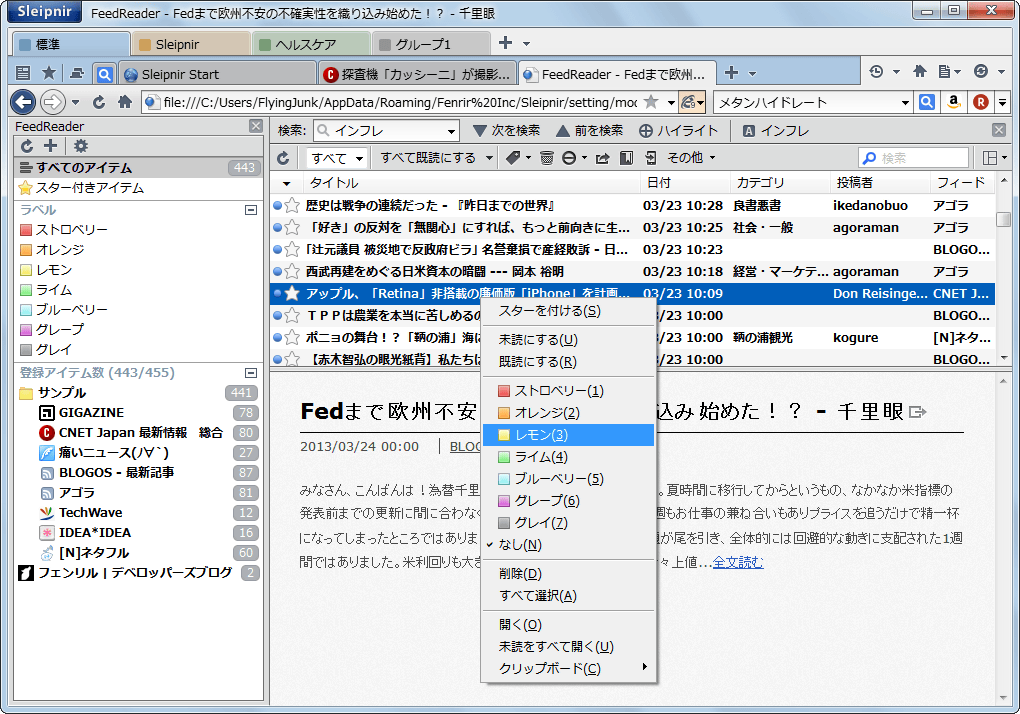Click the layout view icon at toolbar right
This screenshot has width=1020, height=714.
pyautogui.click(x=989, y=158)
